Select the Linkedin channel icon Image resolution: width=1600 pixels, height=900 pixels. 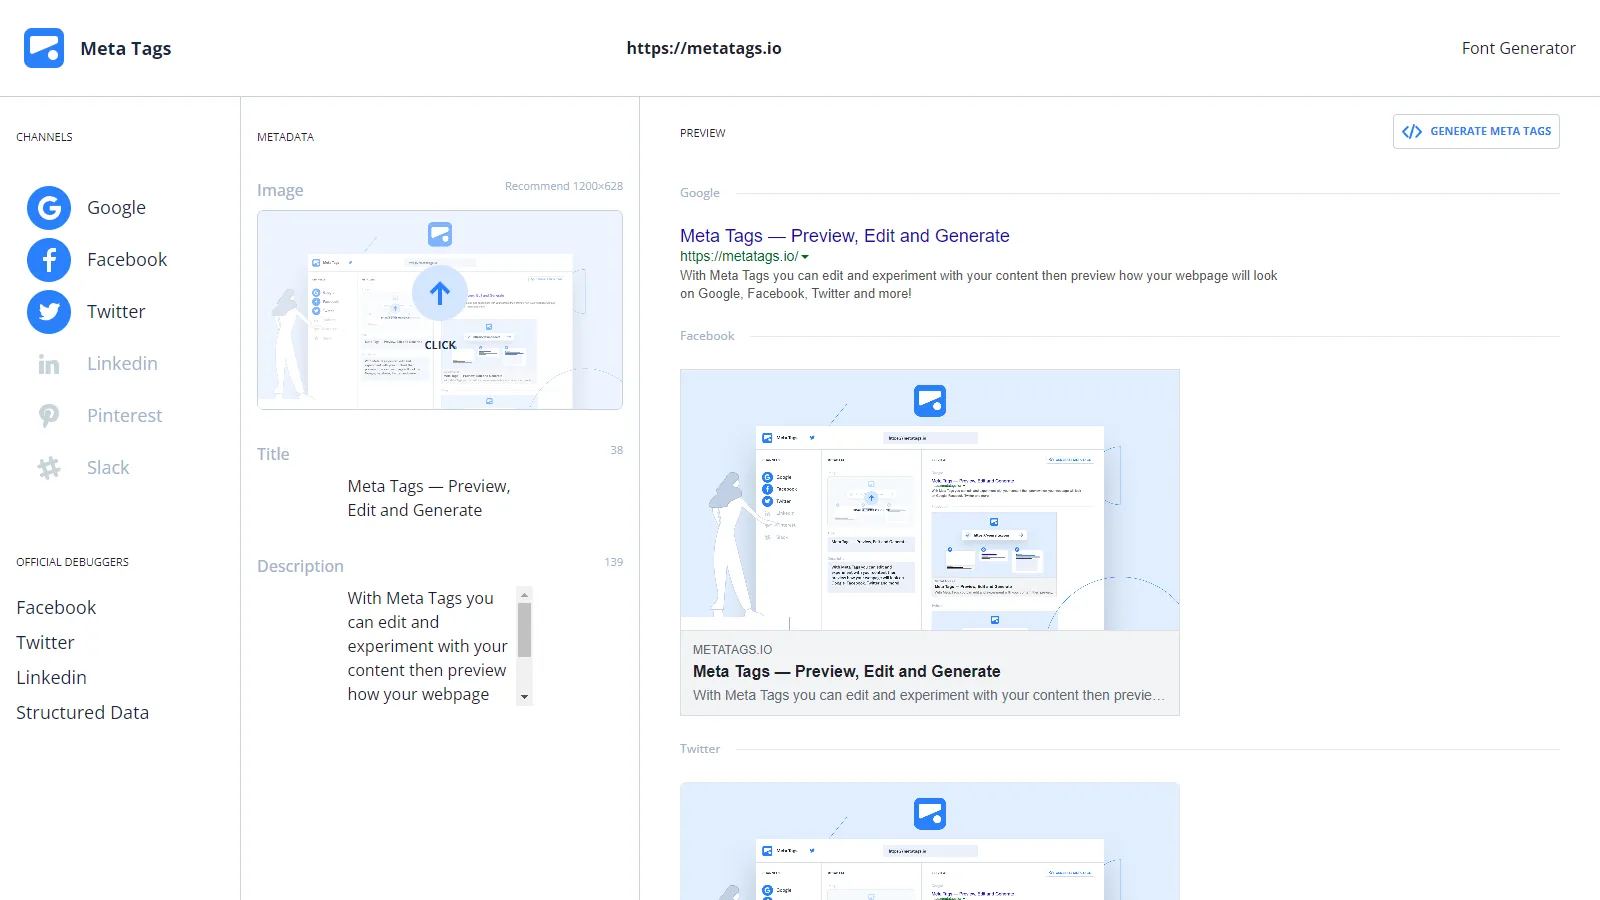click(48, 363)
